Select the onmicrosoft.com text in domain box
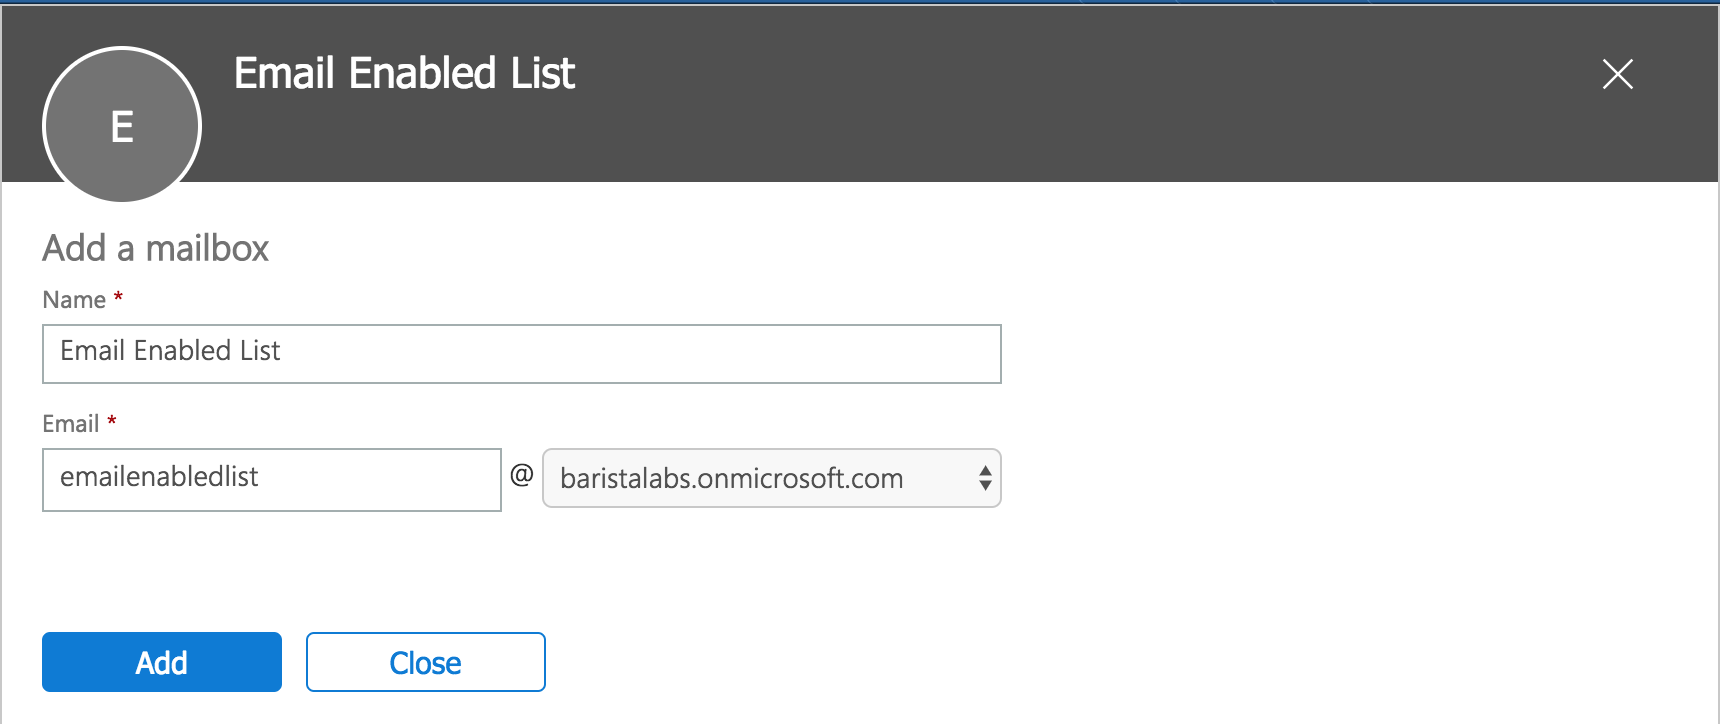 click(800, 478)
